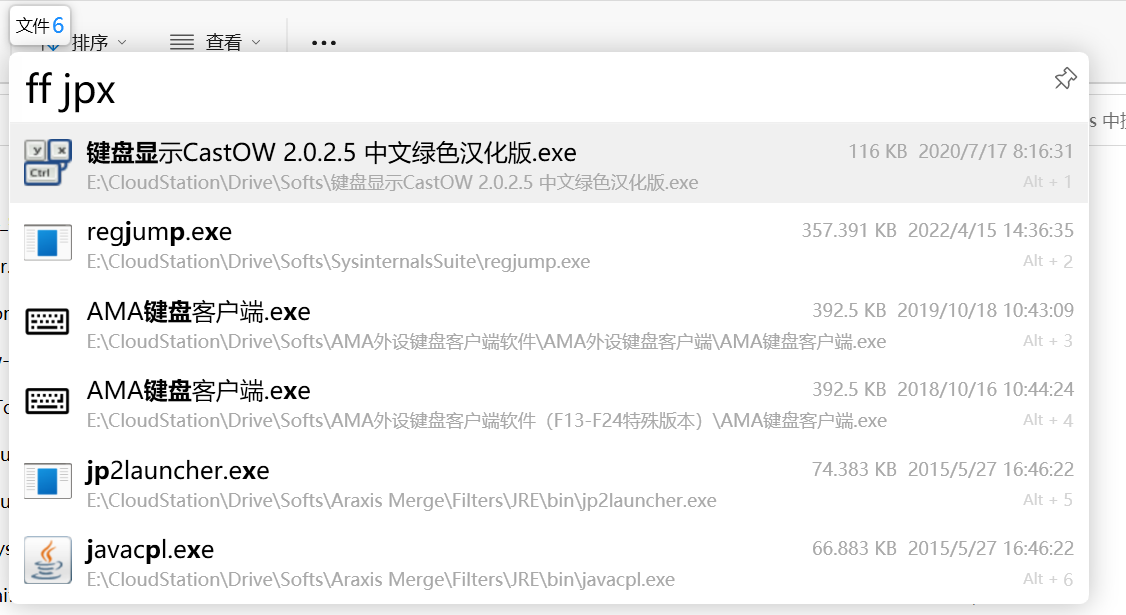Click the regjump.exe file icon
Screen dimensions: 1126x615
coord(47,243)
